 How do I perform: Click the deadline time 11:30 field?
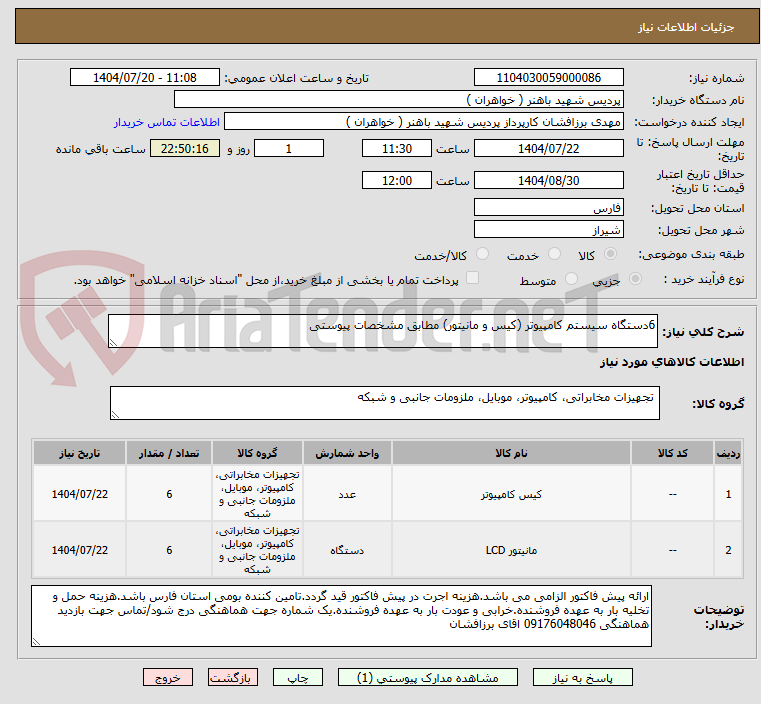(397, 148)
